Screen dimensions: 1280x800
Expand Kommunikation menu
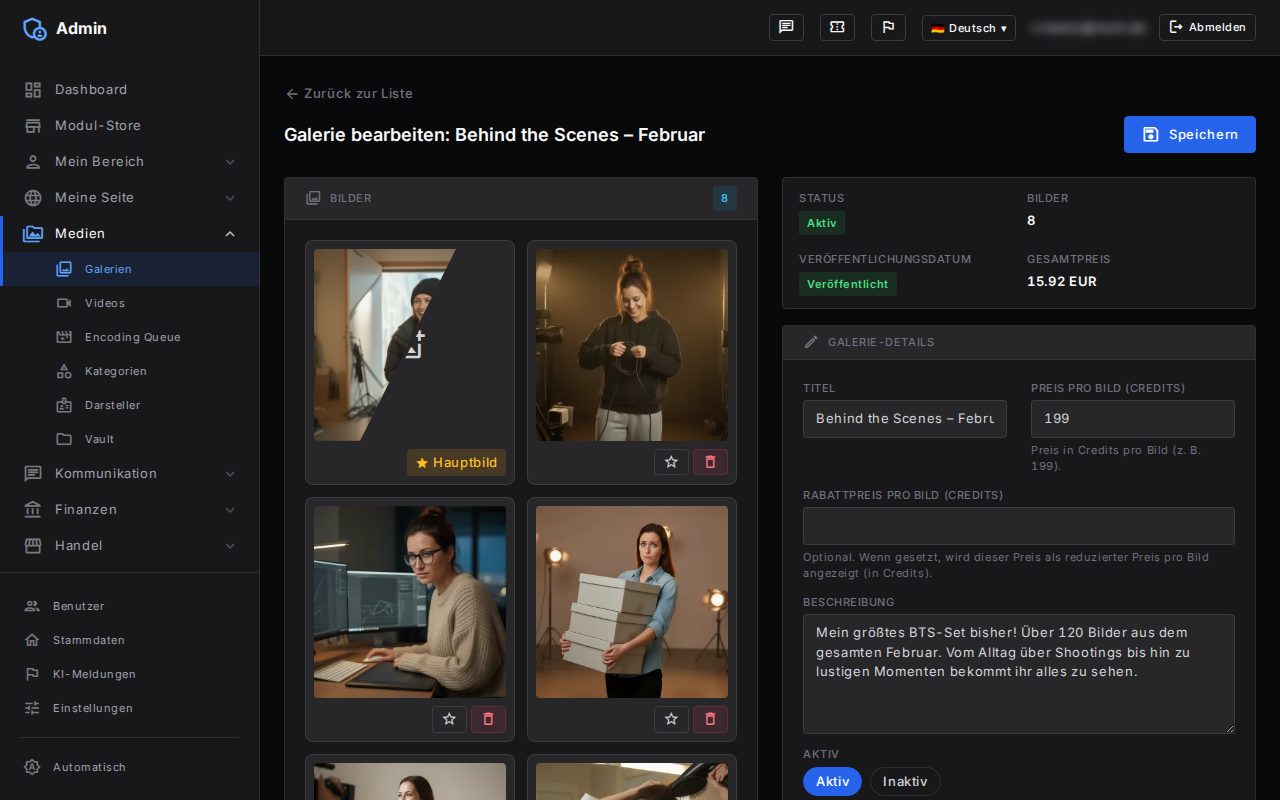coord(130,473)
